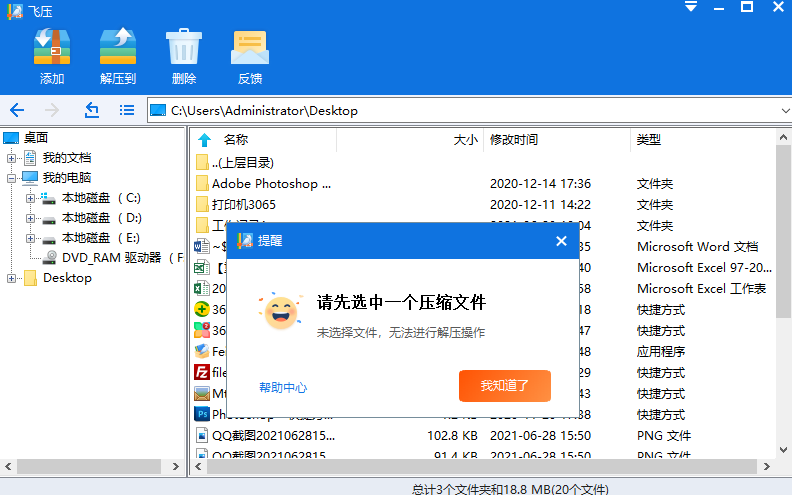The image size is (792, 495).
Task: Open the title bar dropdown menu triangle
Action: (690, 8)
